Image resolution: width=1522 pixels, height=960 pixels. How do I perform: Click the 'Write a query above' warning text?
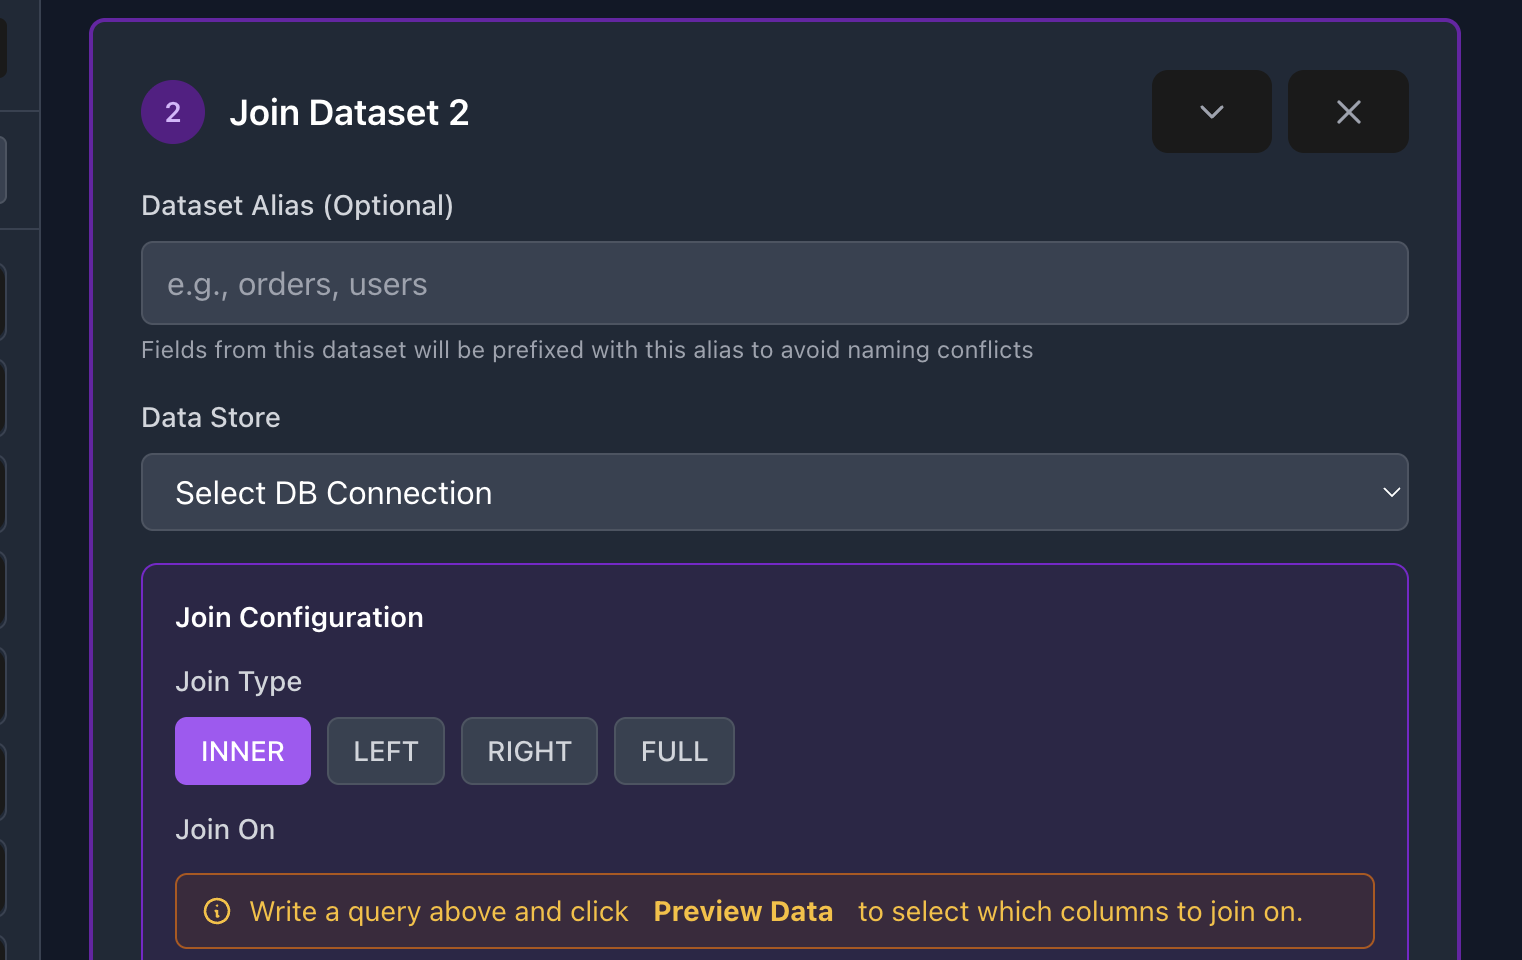click(439, 911)
